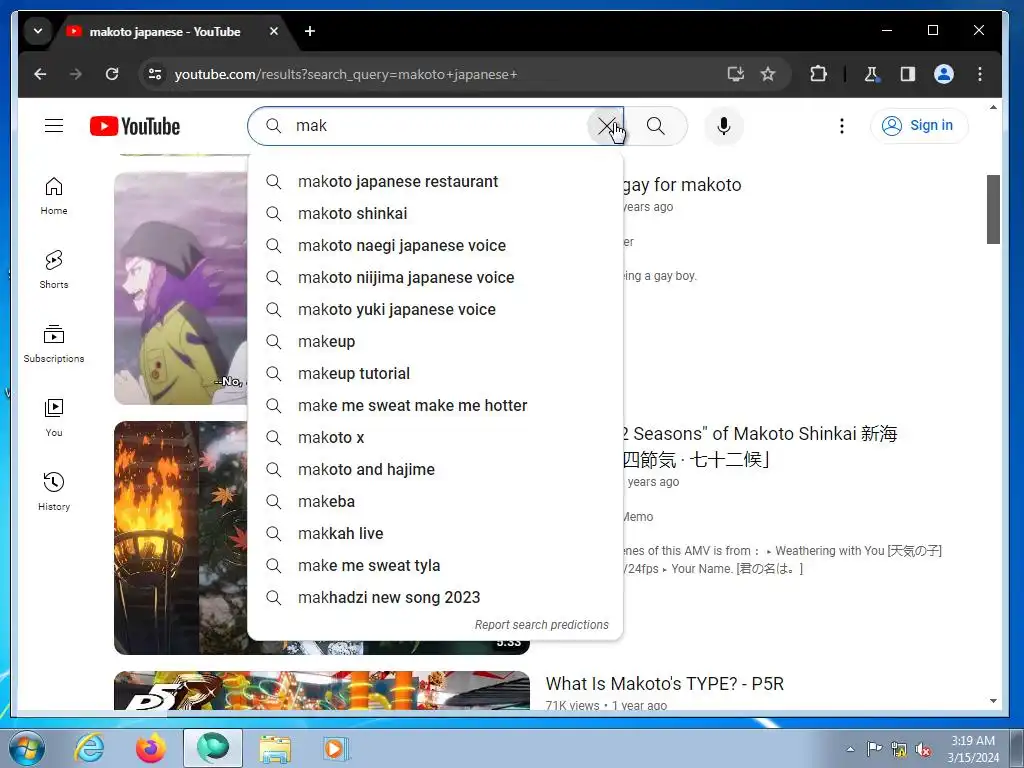Open the flaming torch video thumbnail
The width and height of the screenshot is (1024, 768).
point(181,537)
